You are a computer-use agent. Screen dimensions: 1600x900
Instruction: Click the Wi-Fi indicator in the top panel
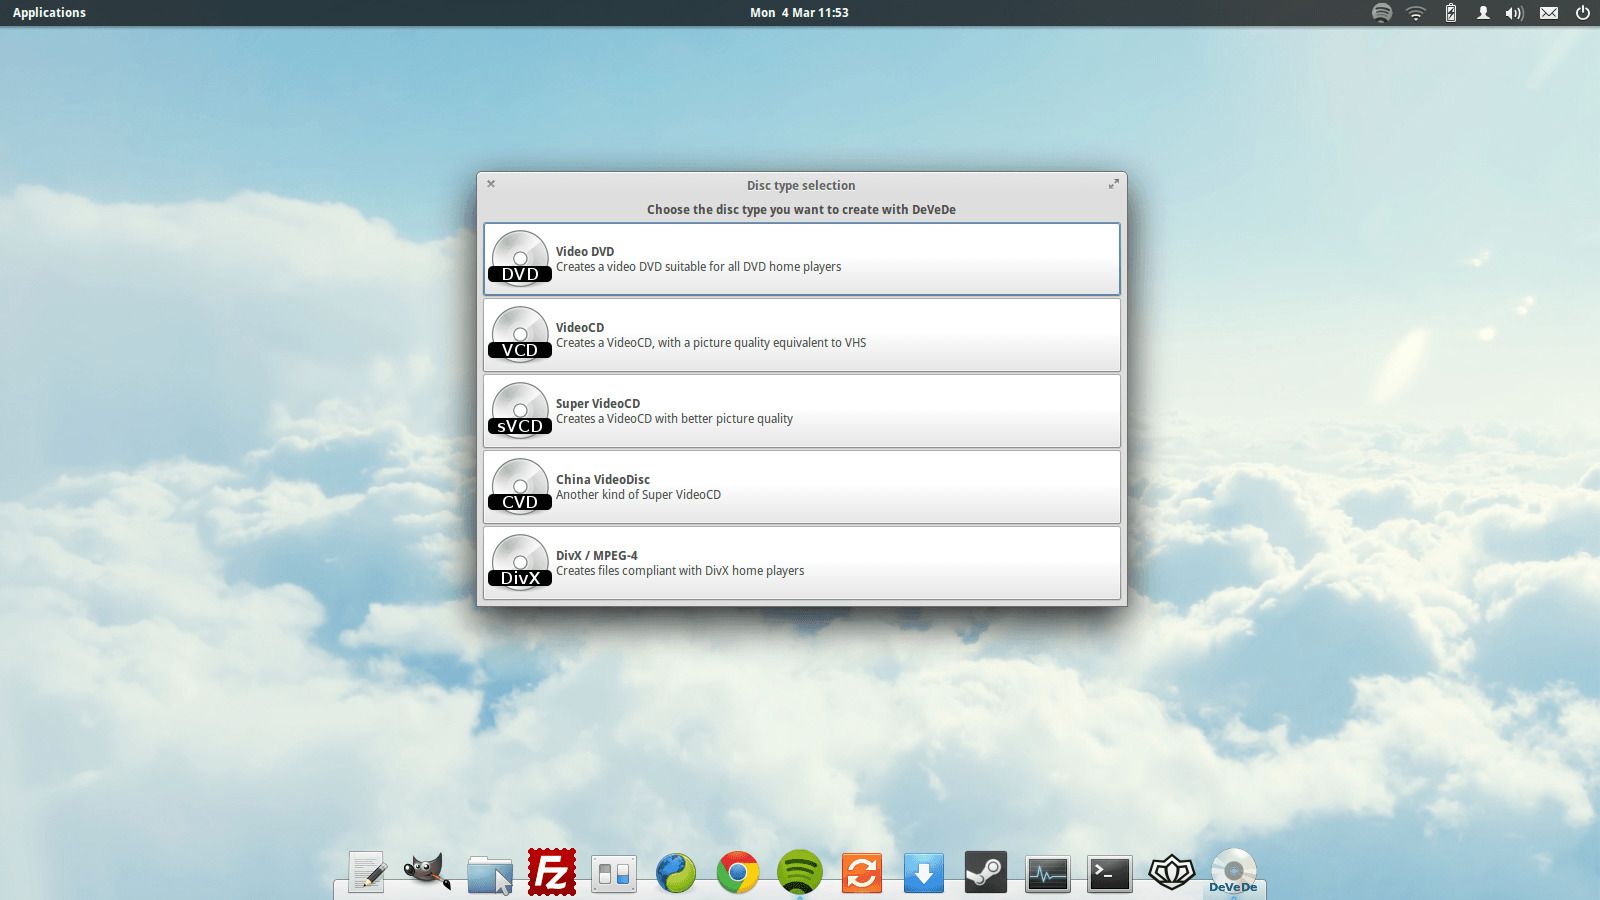point(1414,13)
